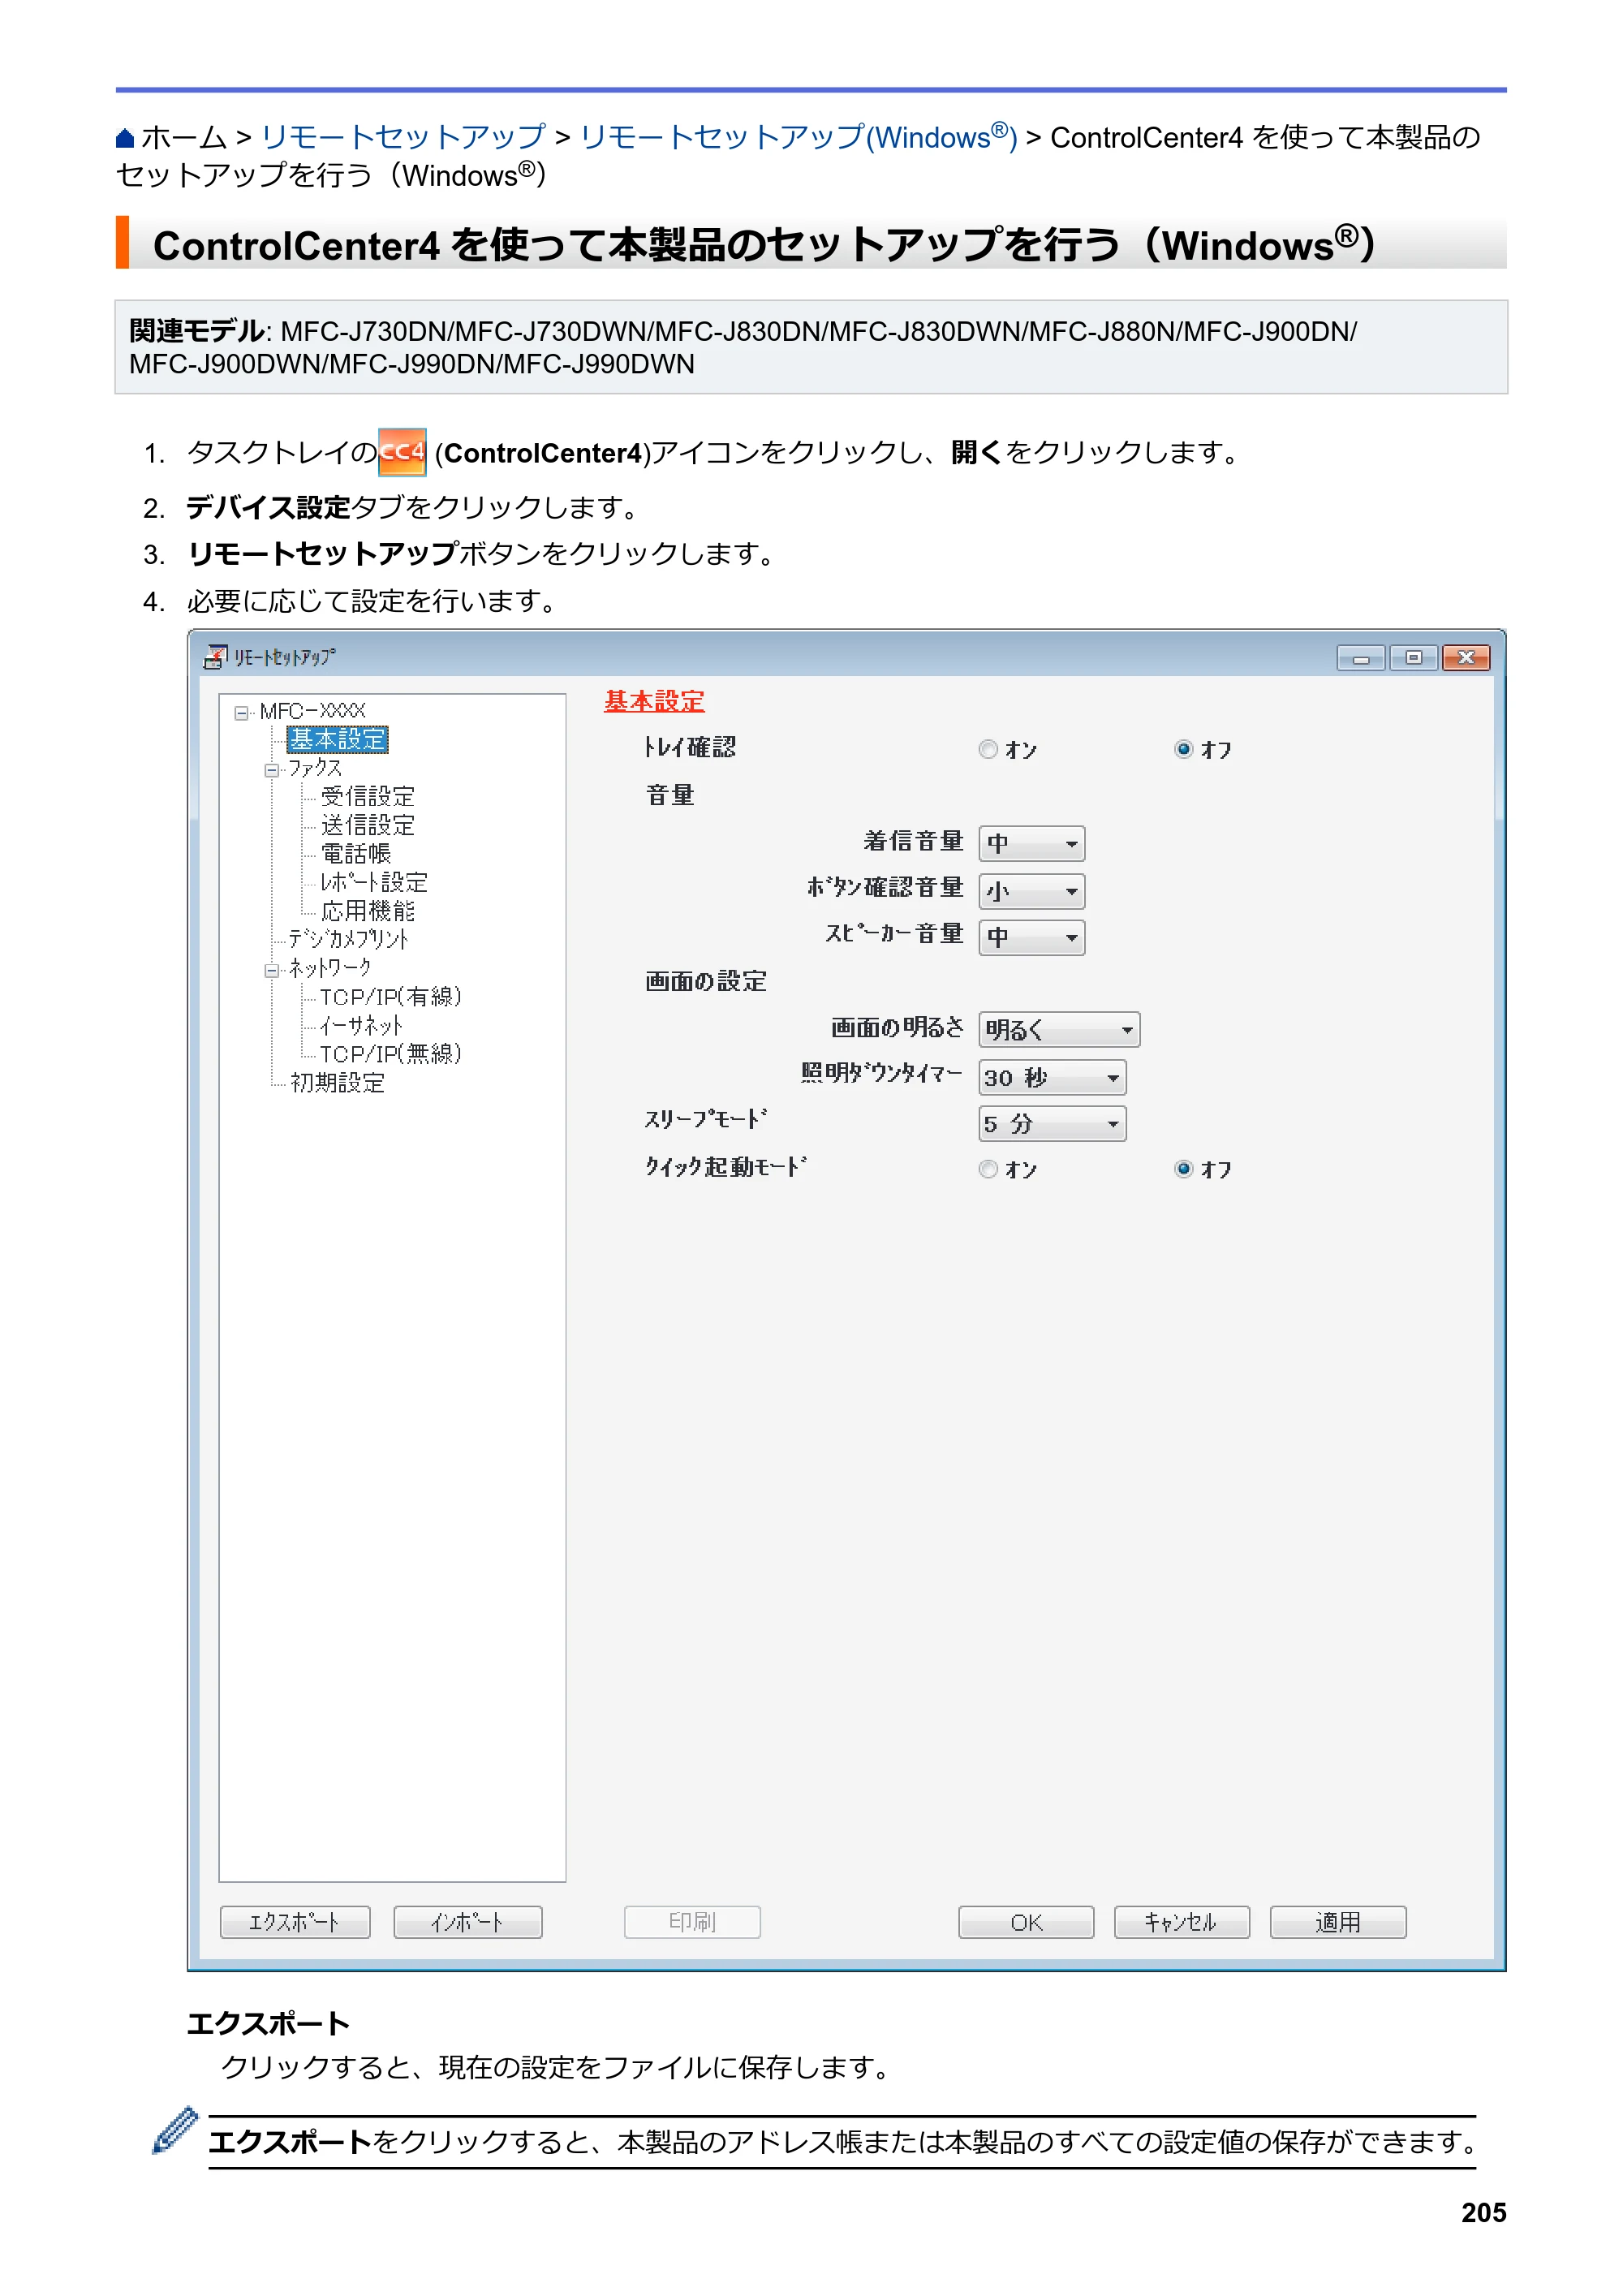Click the 適用 button
The image size is (1623, 2296).
click(x=1338, y=1922)
